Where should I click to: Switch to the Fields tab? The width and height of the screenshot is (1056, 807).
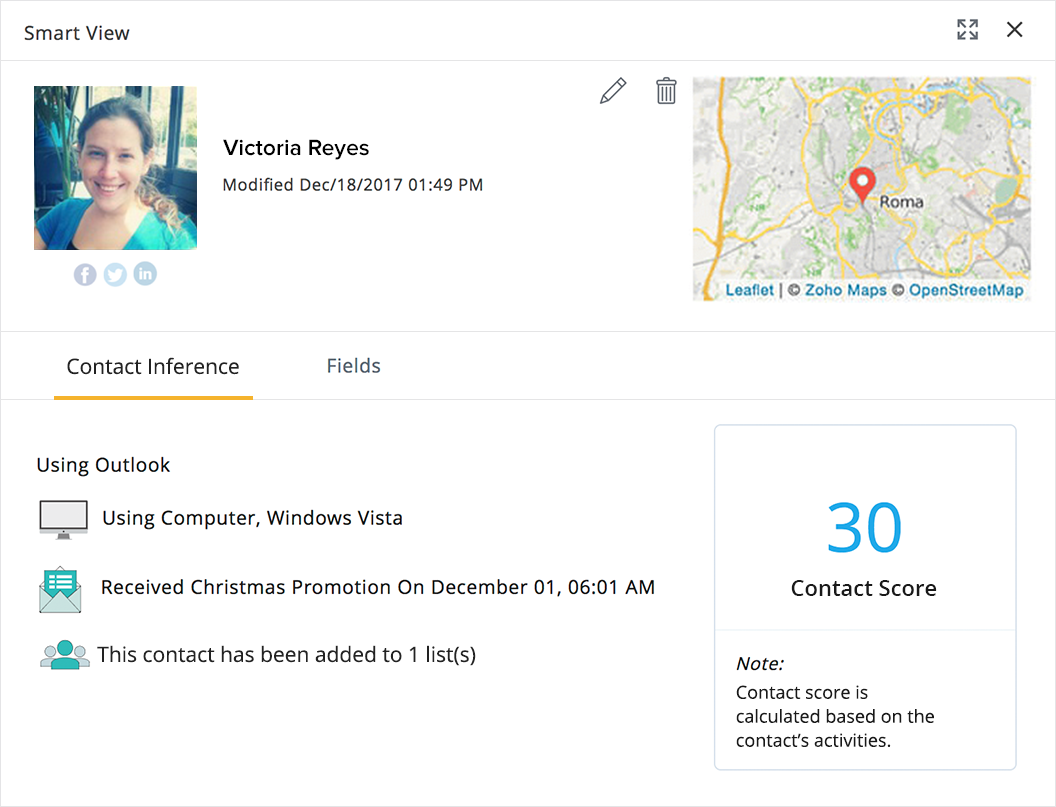tap(353, 366)
